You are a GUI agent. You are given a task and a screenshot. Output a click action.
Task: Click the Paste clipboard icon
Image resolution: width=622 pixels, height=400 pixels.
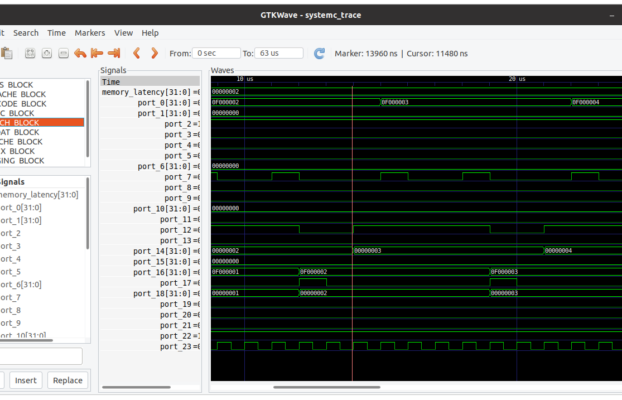click(x=6, y=53)
